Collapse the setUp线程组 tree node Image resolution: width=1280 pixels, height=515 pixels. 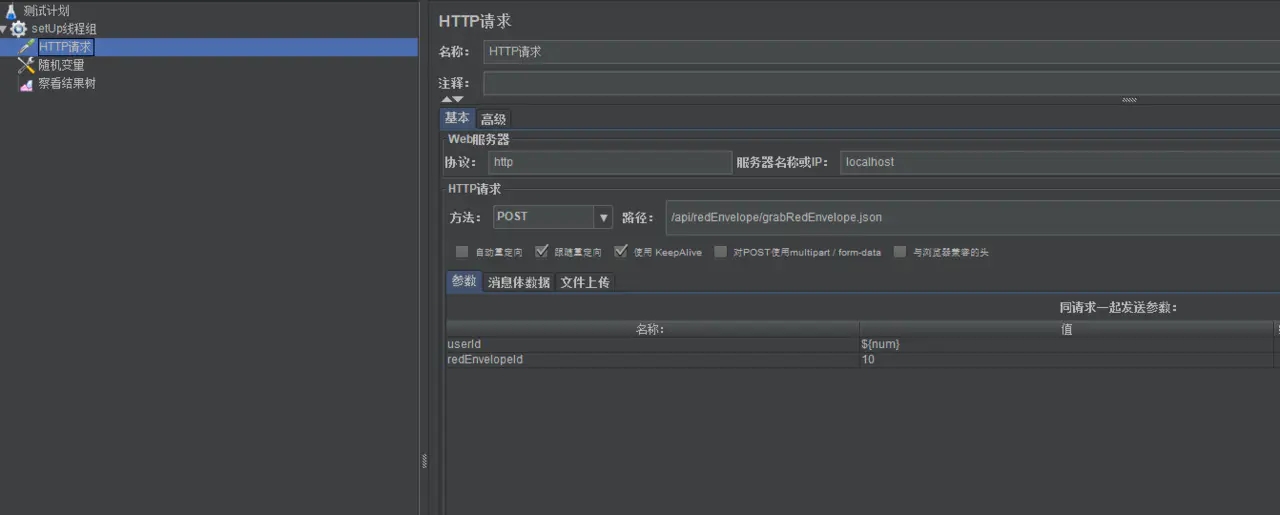[x=4, y=29]
